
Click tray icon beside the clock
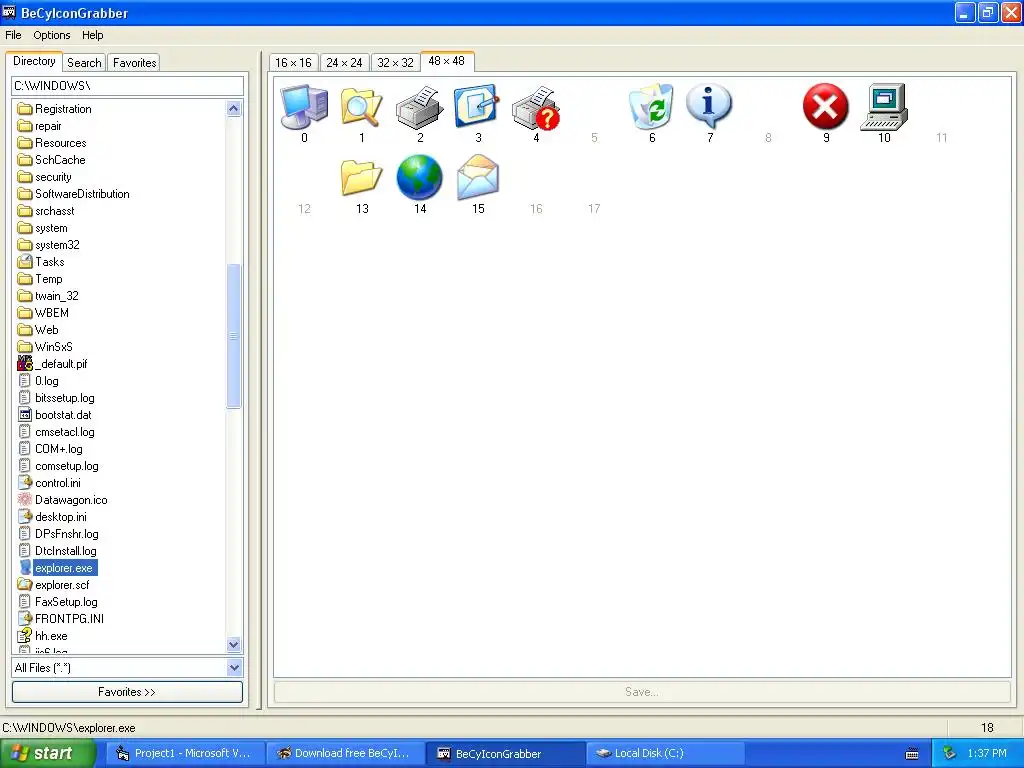coord(949,753)
